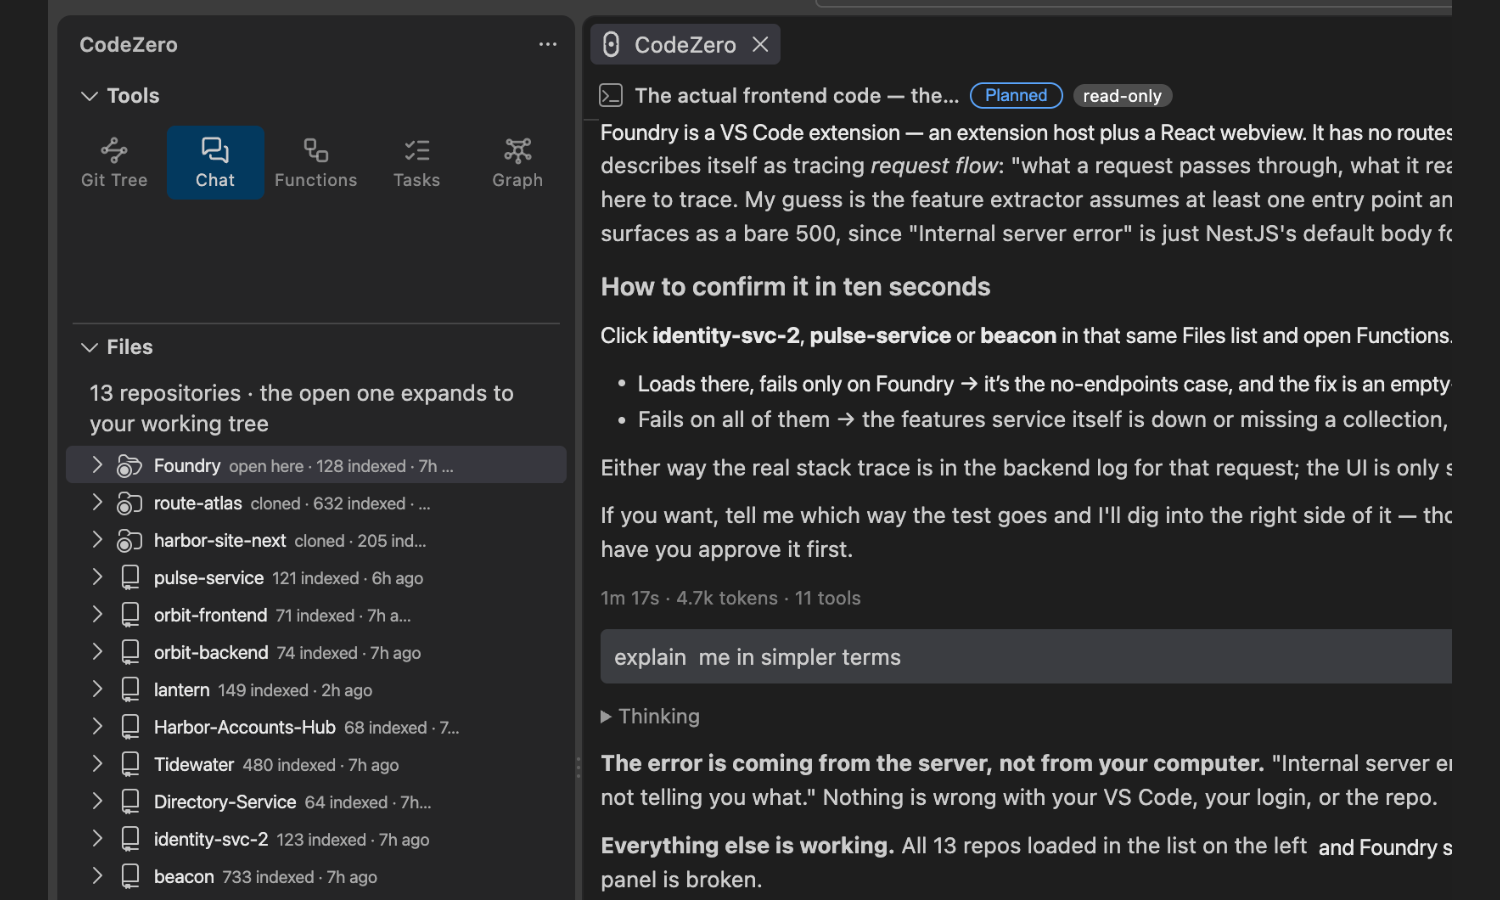
Task: Click the read-only badge
Action: 1122,96
